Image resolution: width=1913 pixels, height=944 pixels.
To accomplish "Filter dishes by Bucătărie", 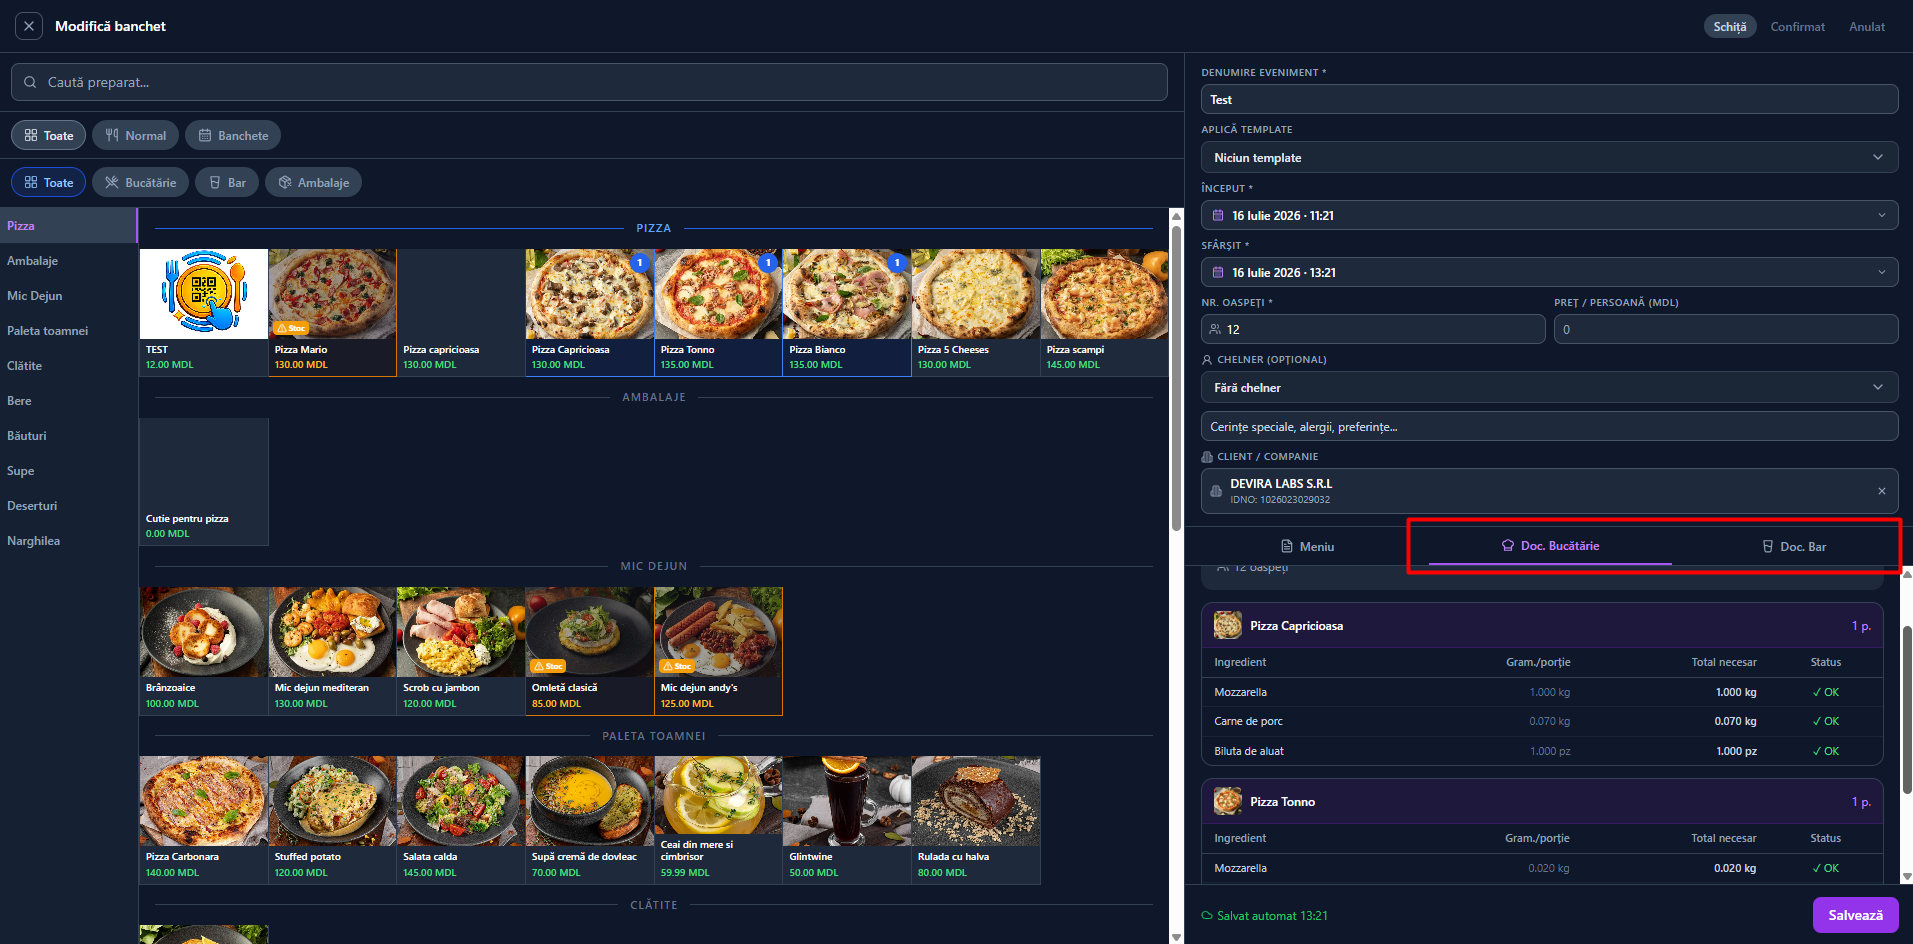I will 140,182.
